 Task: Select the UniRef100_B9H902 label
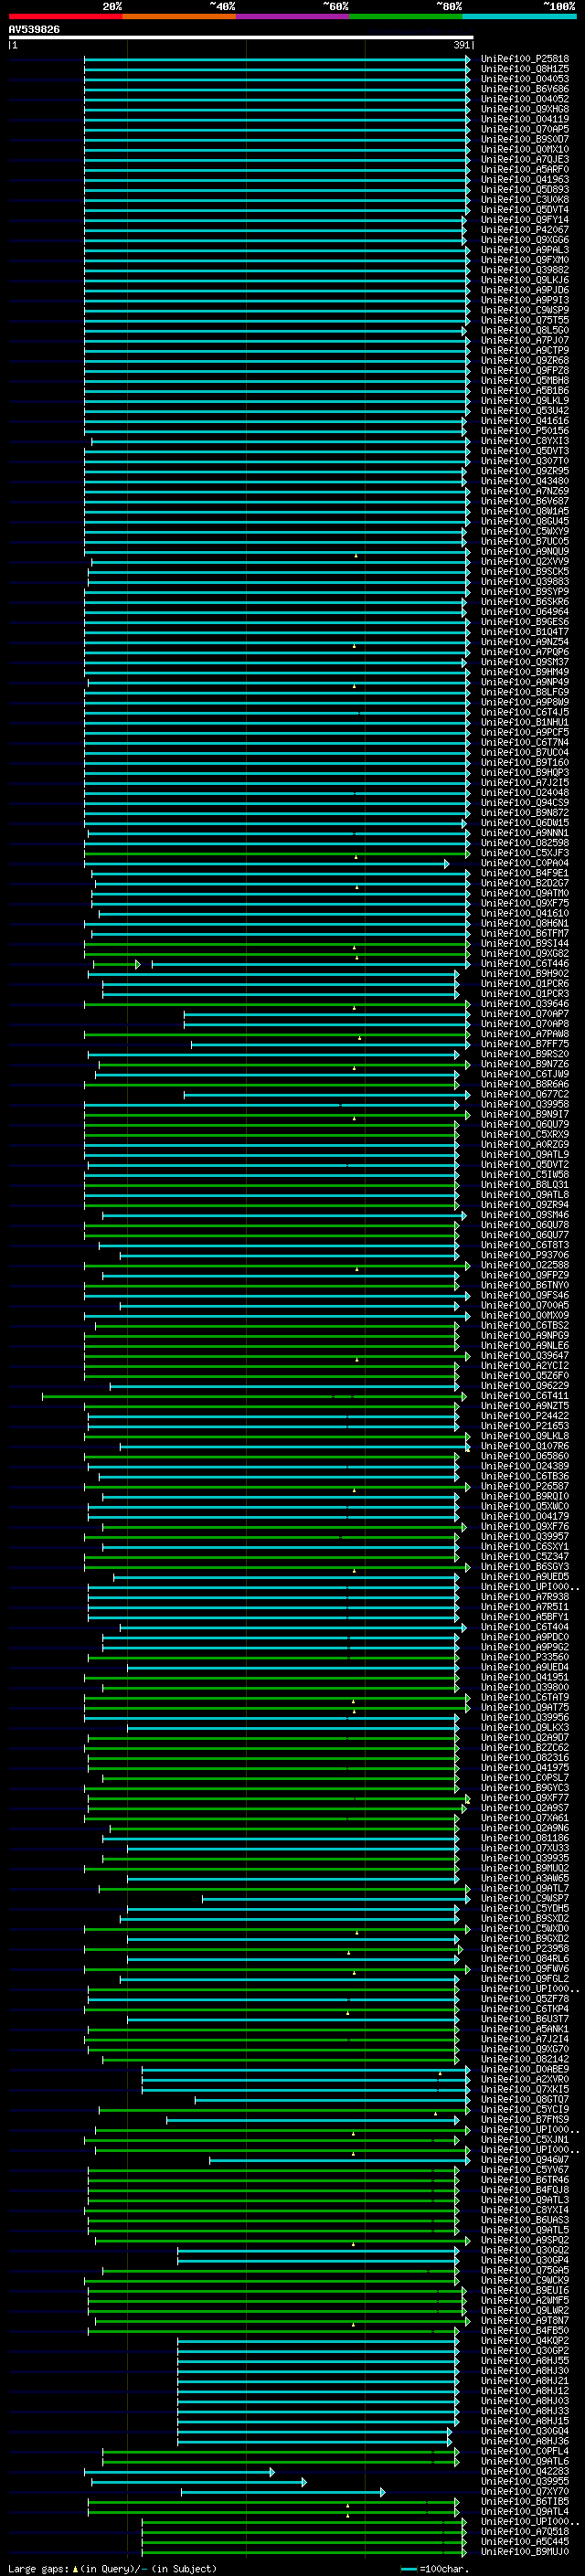pos(525,974)
